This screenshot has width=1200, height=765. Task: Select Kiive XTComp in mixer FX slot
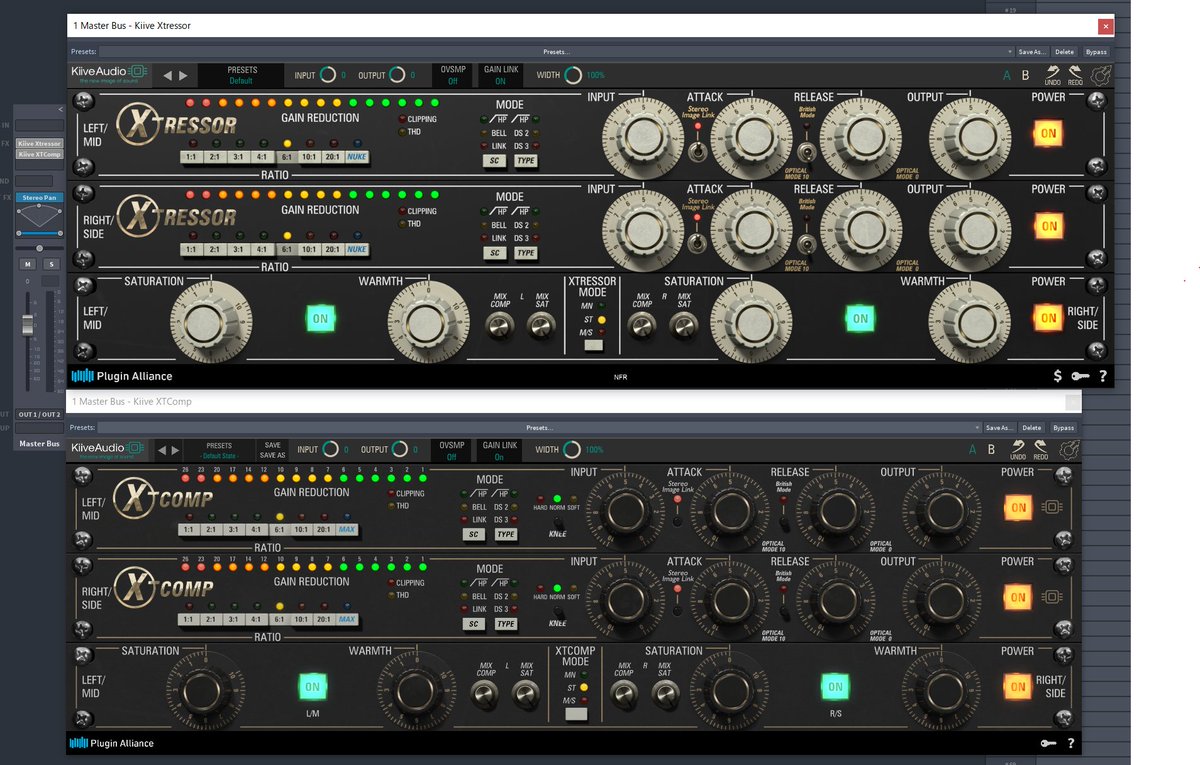coord(39,154)
